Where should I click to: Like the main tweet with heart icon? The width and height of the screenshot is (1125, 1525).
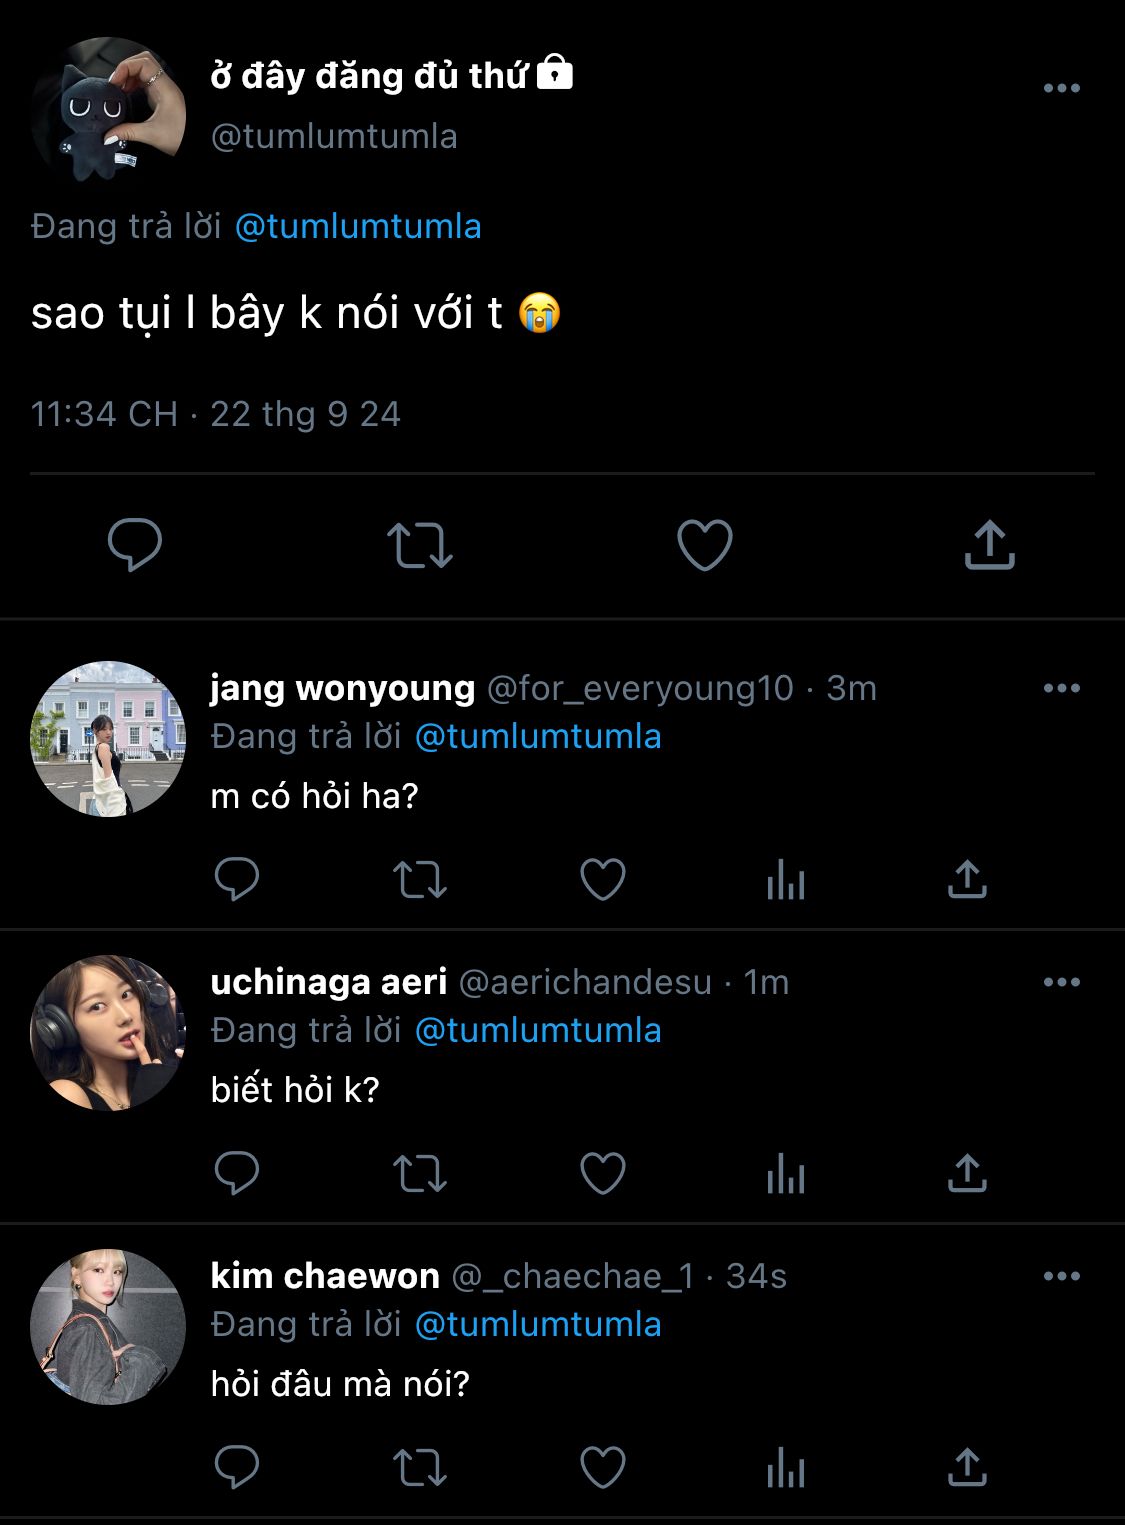pyautogui.click(x=705, y=545)
